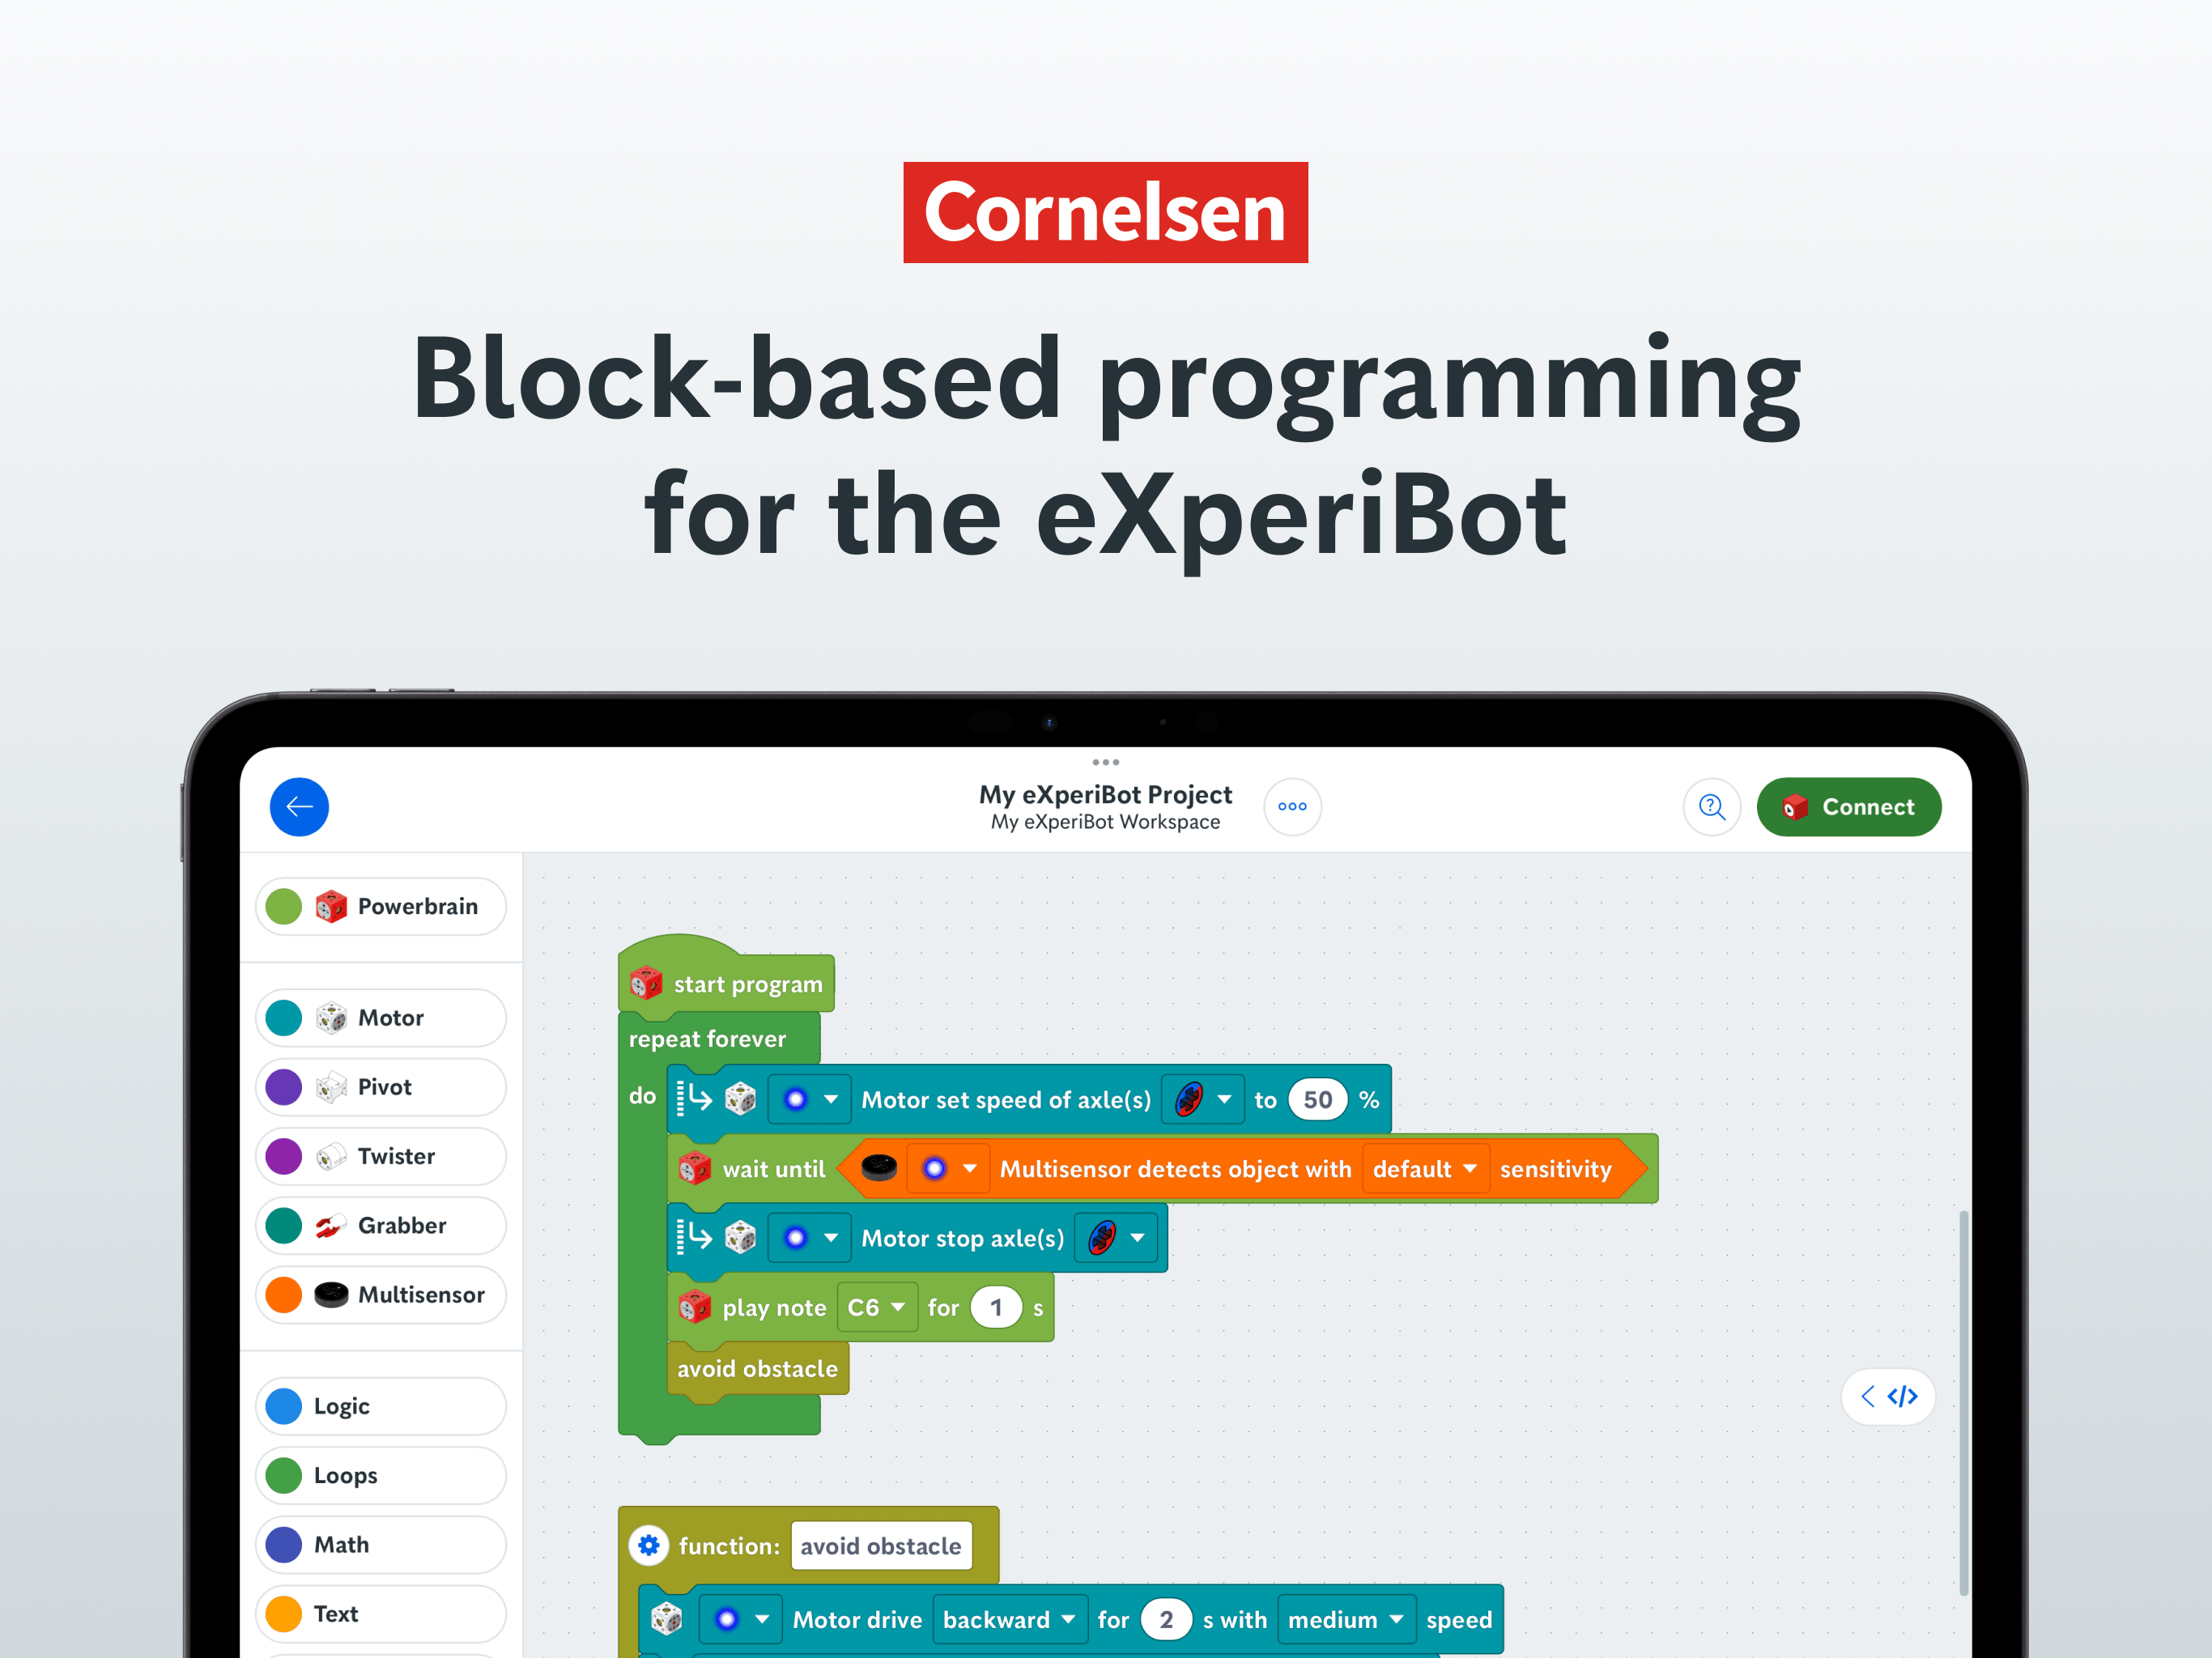Click the Motor category cube icon
Screen dimensions: 2212x1658
(x=331, y=1018)
